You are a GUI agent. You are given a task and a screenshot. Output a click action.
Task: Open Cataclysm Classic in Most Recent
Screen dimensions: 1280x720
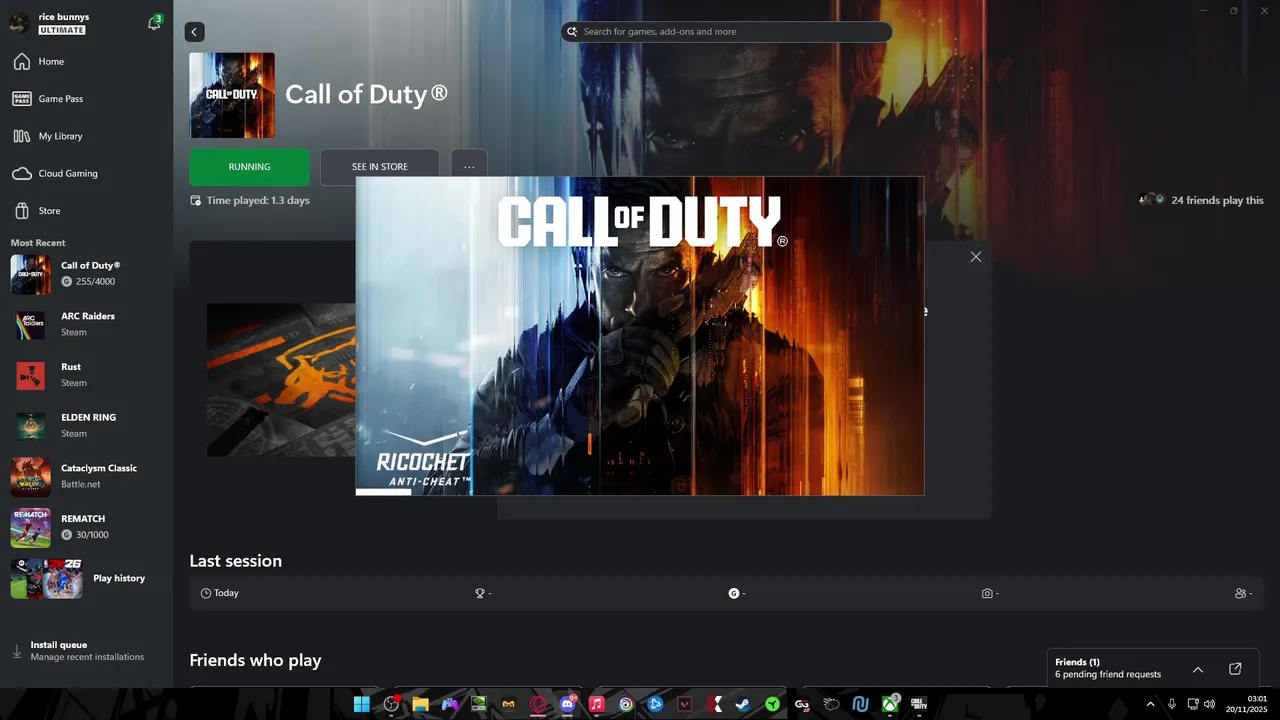87,477
